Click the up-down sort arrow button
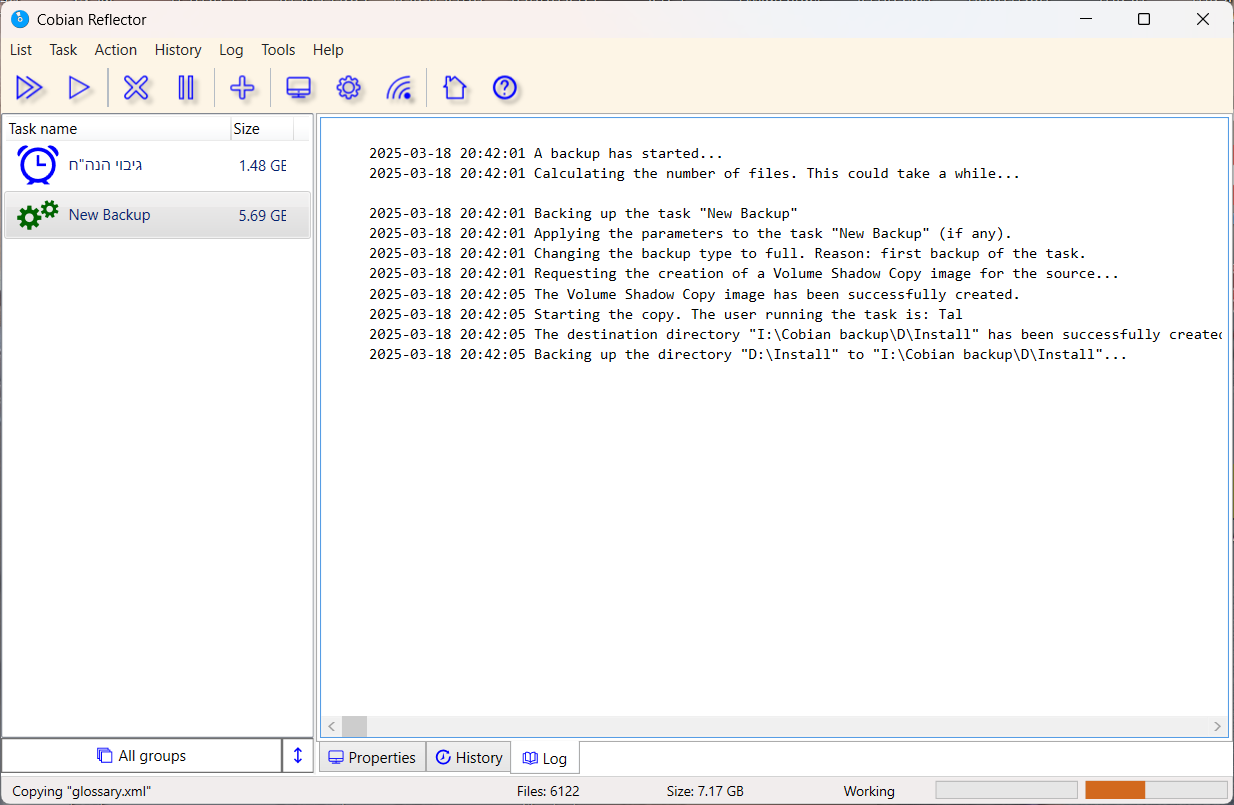 [297, 756]
